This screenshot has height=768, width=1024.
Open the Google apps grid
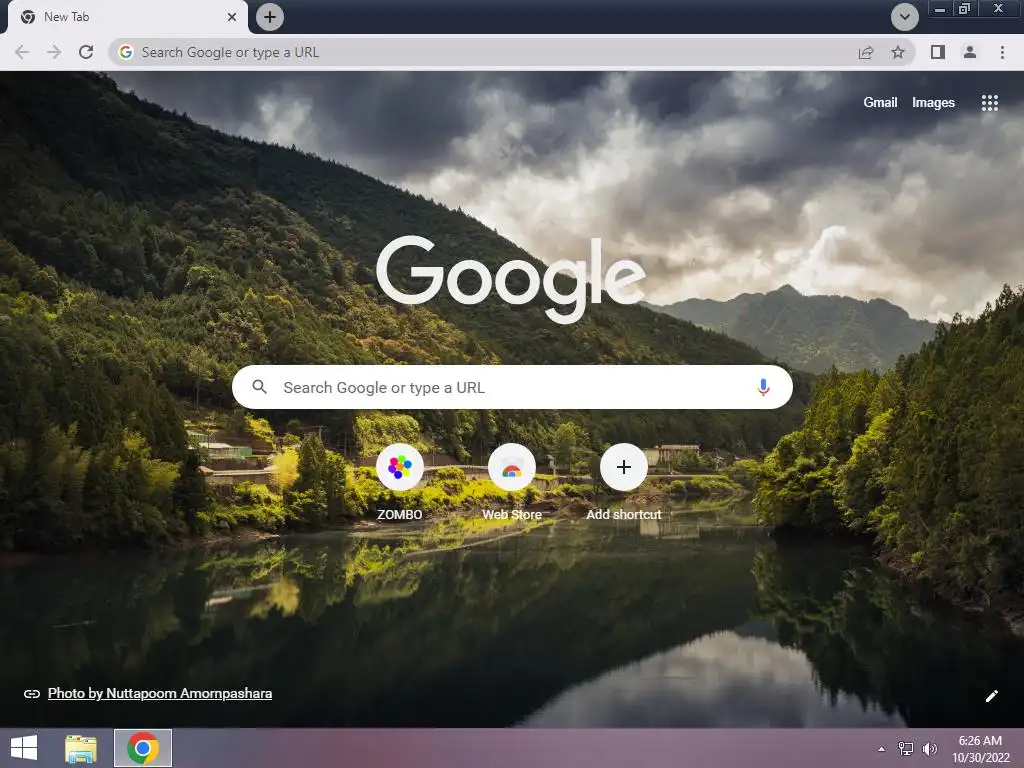(989, 103)
